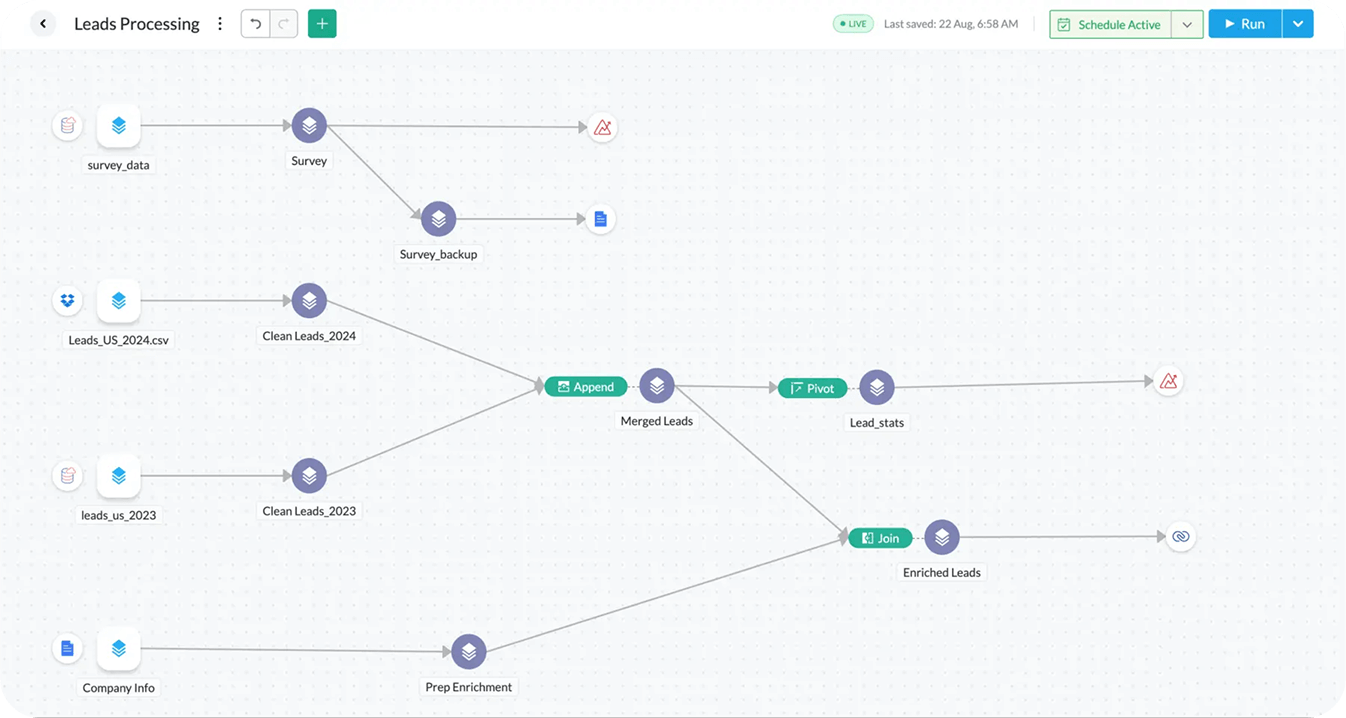Click the green add node button
This screenshot has height=718, width=1346.
(322, 22)
